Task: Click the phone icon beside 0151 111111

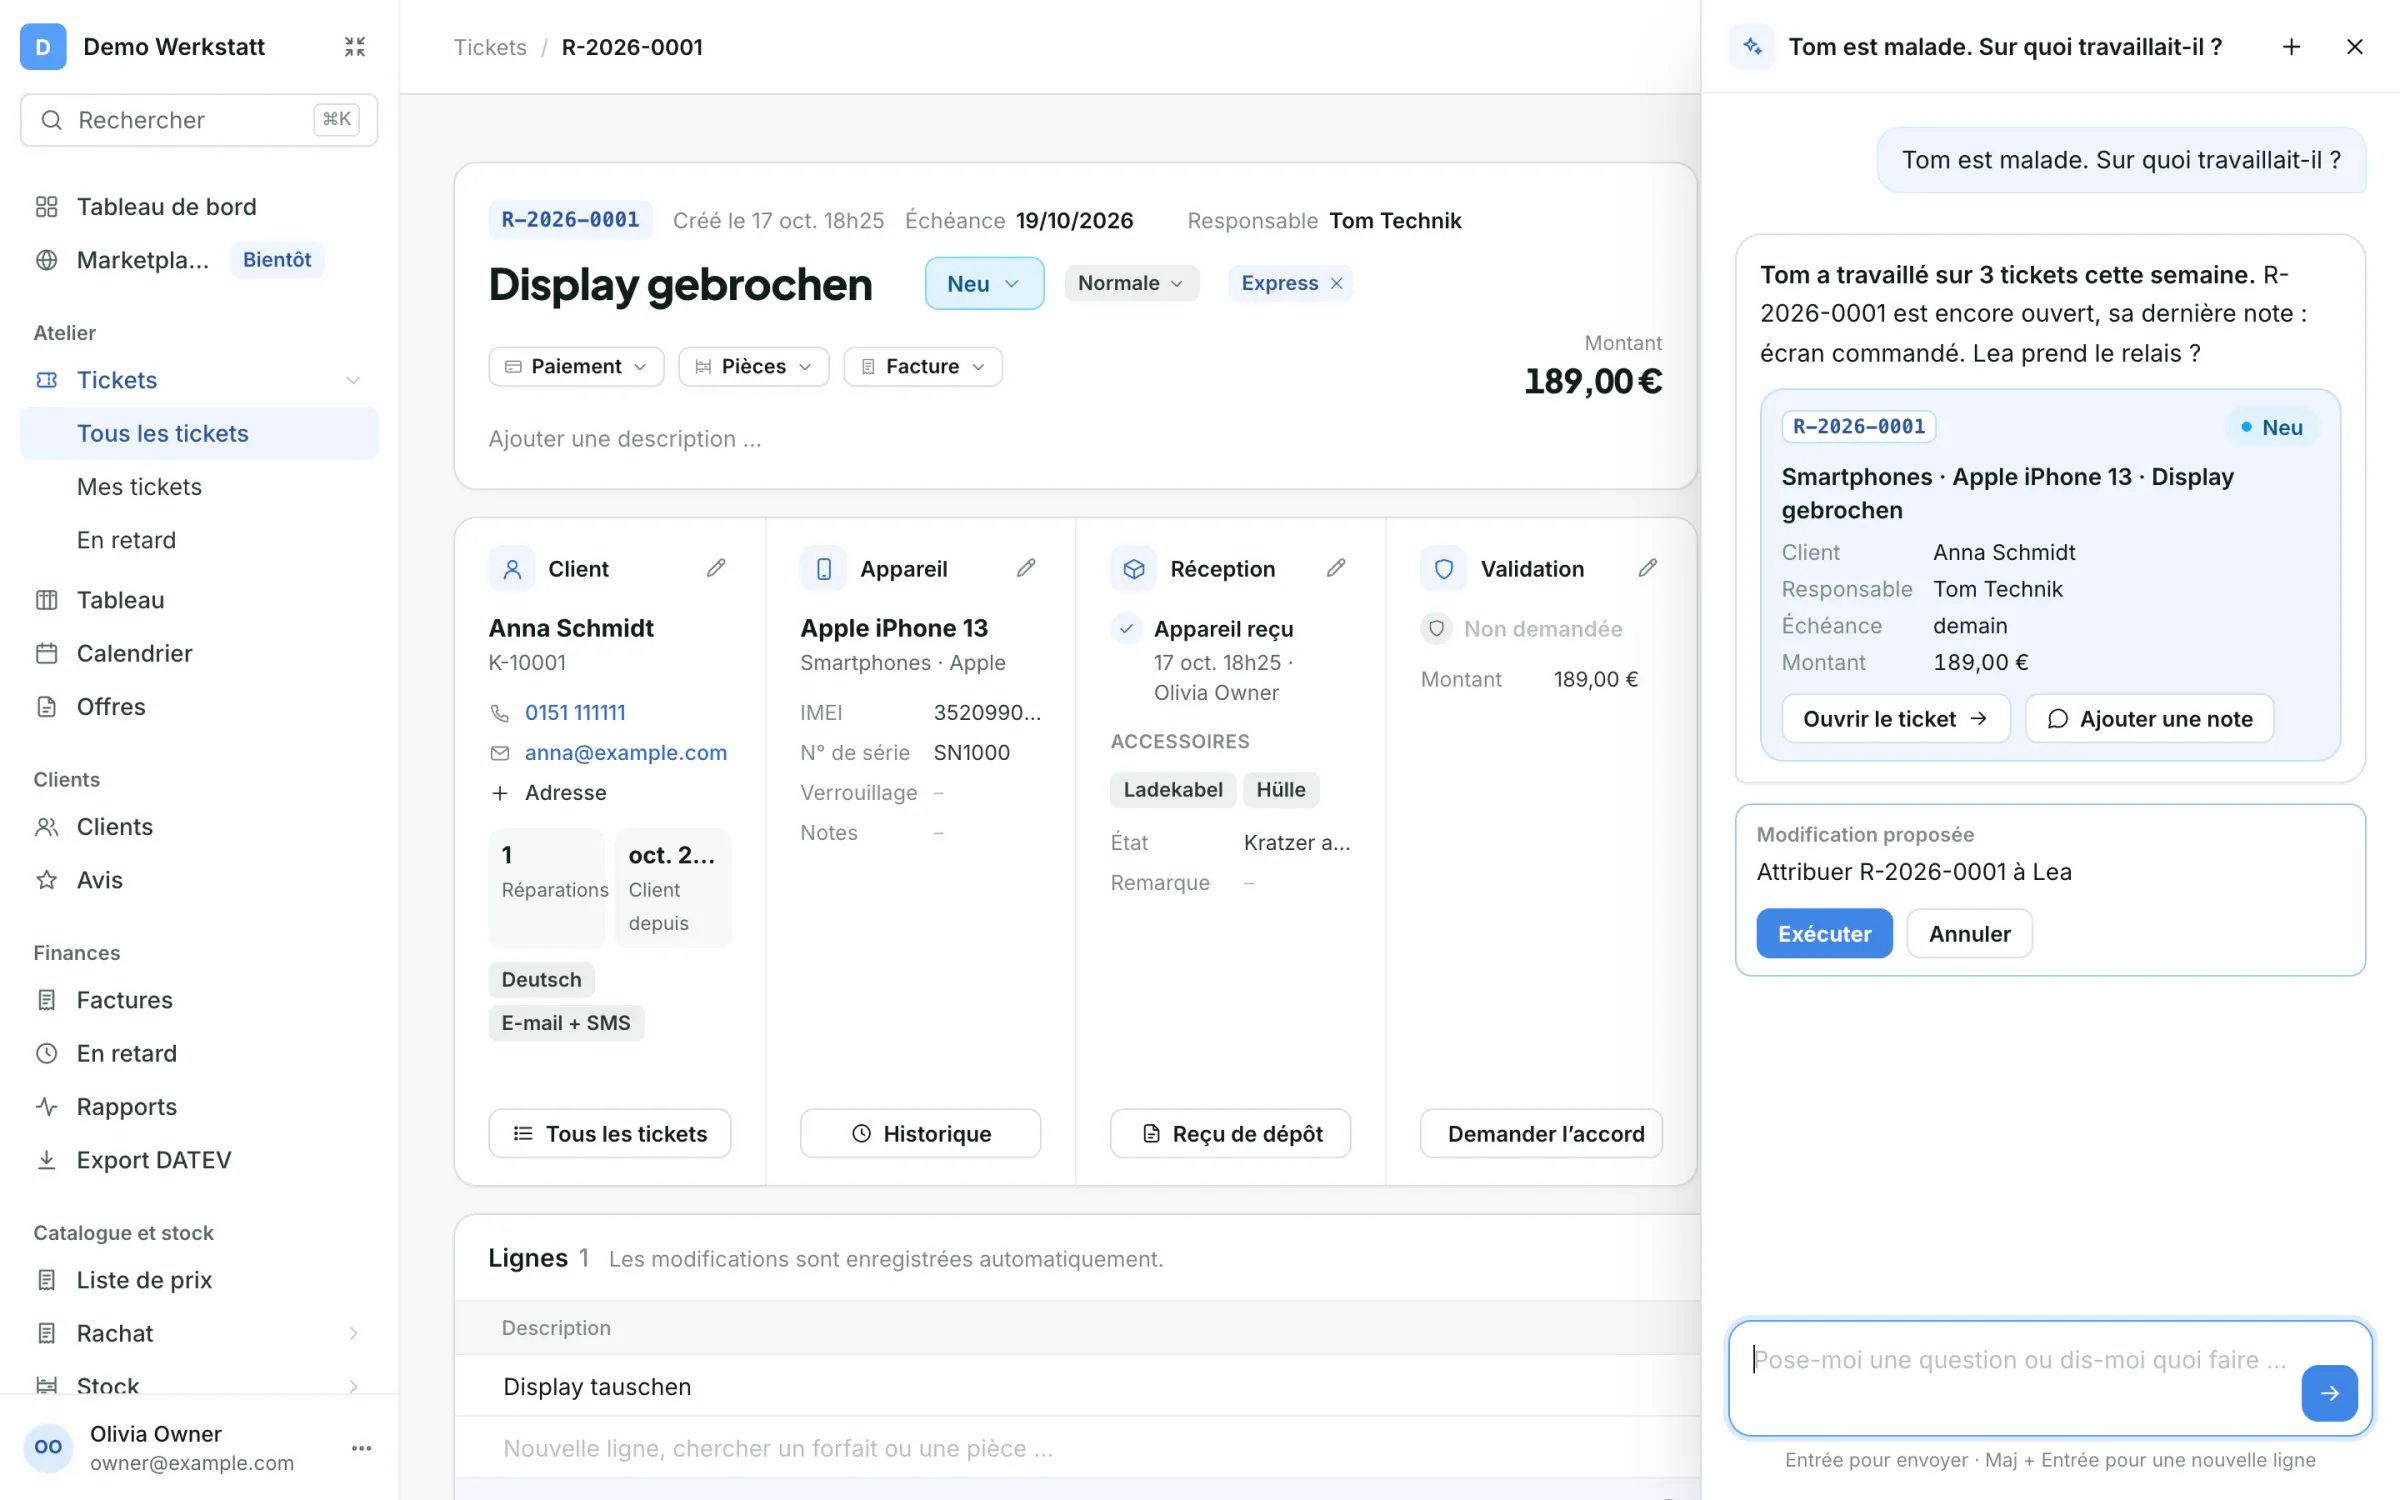Action: pyautogui.click(x=500, y=713)
